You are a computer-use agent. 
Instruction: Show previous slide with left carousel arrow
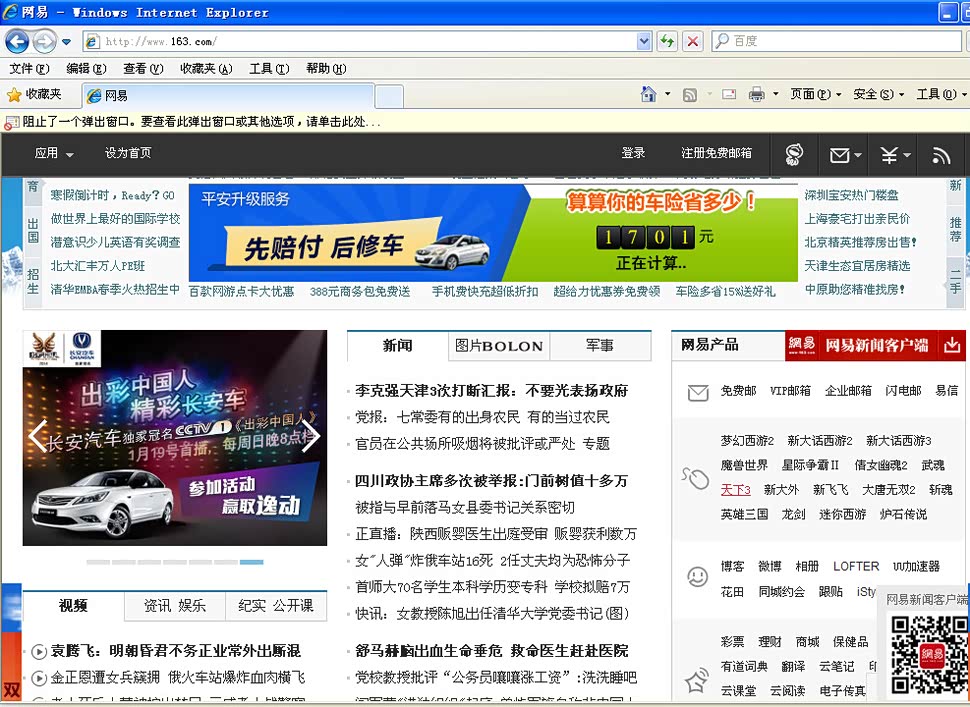[38, 435]
